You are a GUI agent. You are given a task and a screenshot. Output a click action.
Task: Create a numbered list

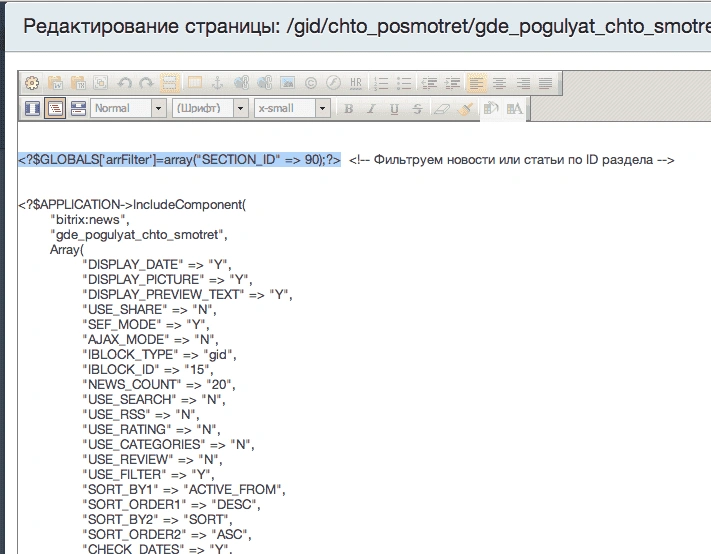click(x=381, y=83)
